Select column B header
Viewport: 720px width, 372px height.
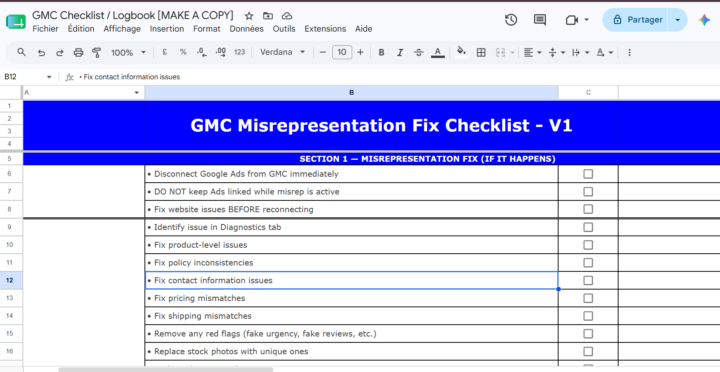coord(351,93)
